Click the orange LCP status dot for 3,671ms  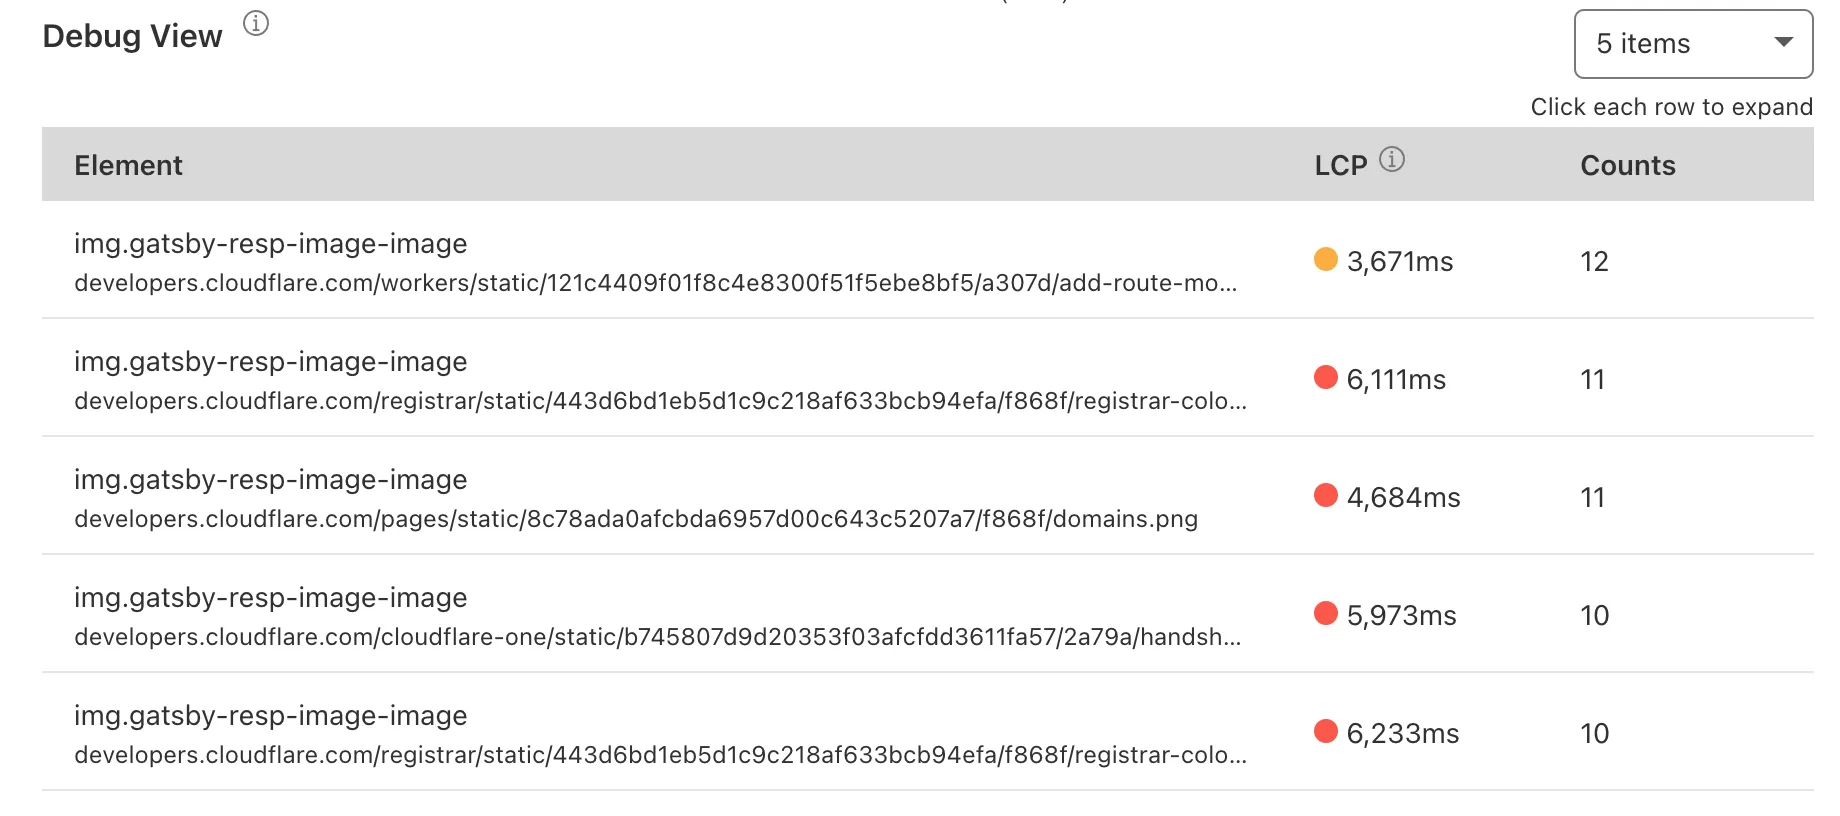coord(1326,261)
